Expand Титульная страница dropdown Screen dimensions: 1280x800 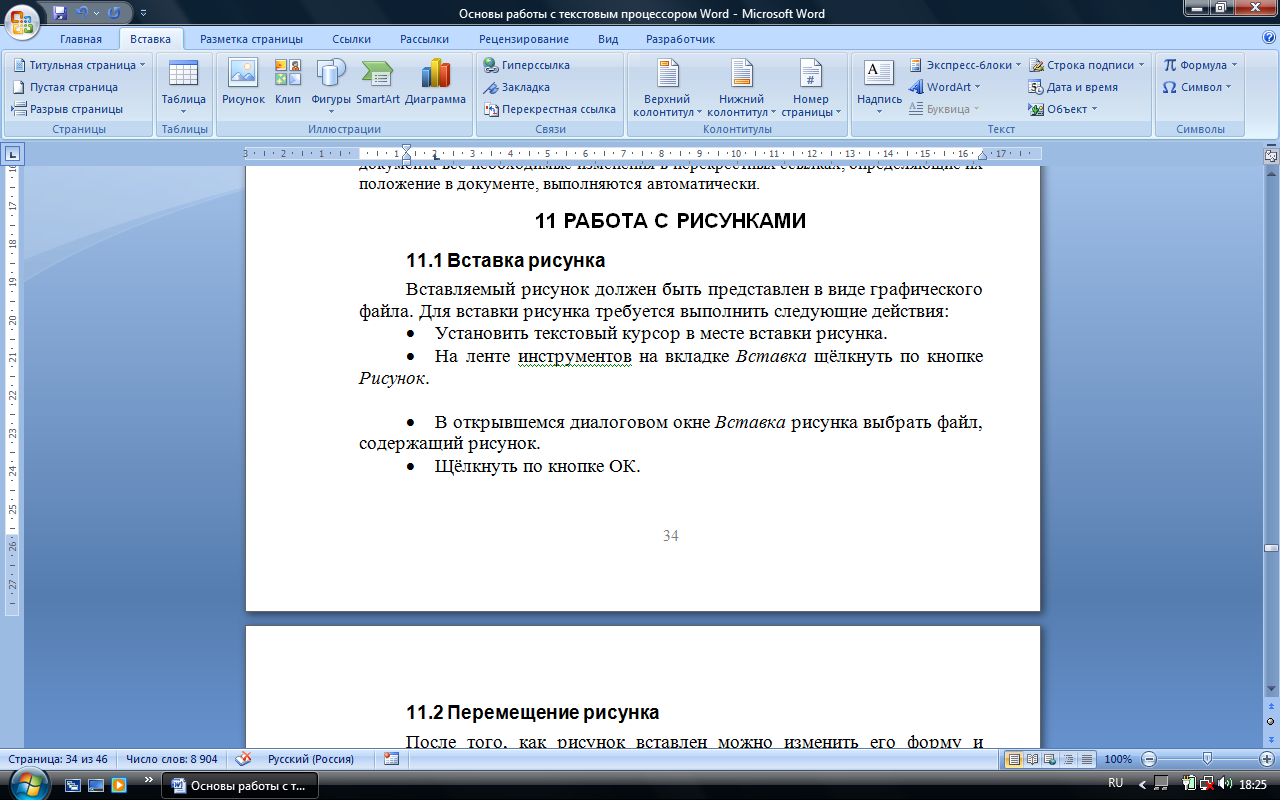(x=142, y=65)
